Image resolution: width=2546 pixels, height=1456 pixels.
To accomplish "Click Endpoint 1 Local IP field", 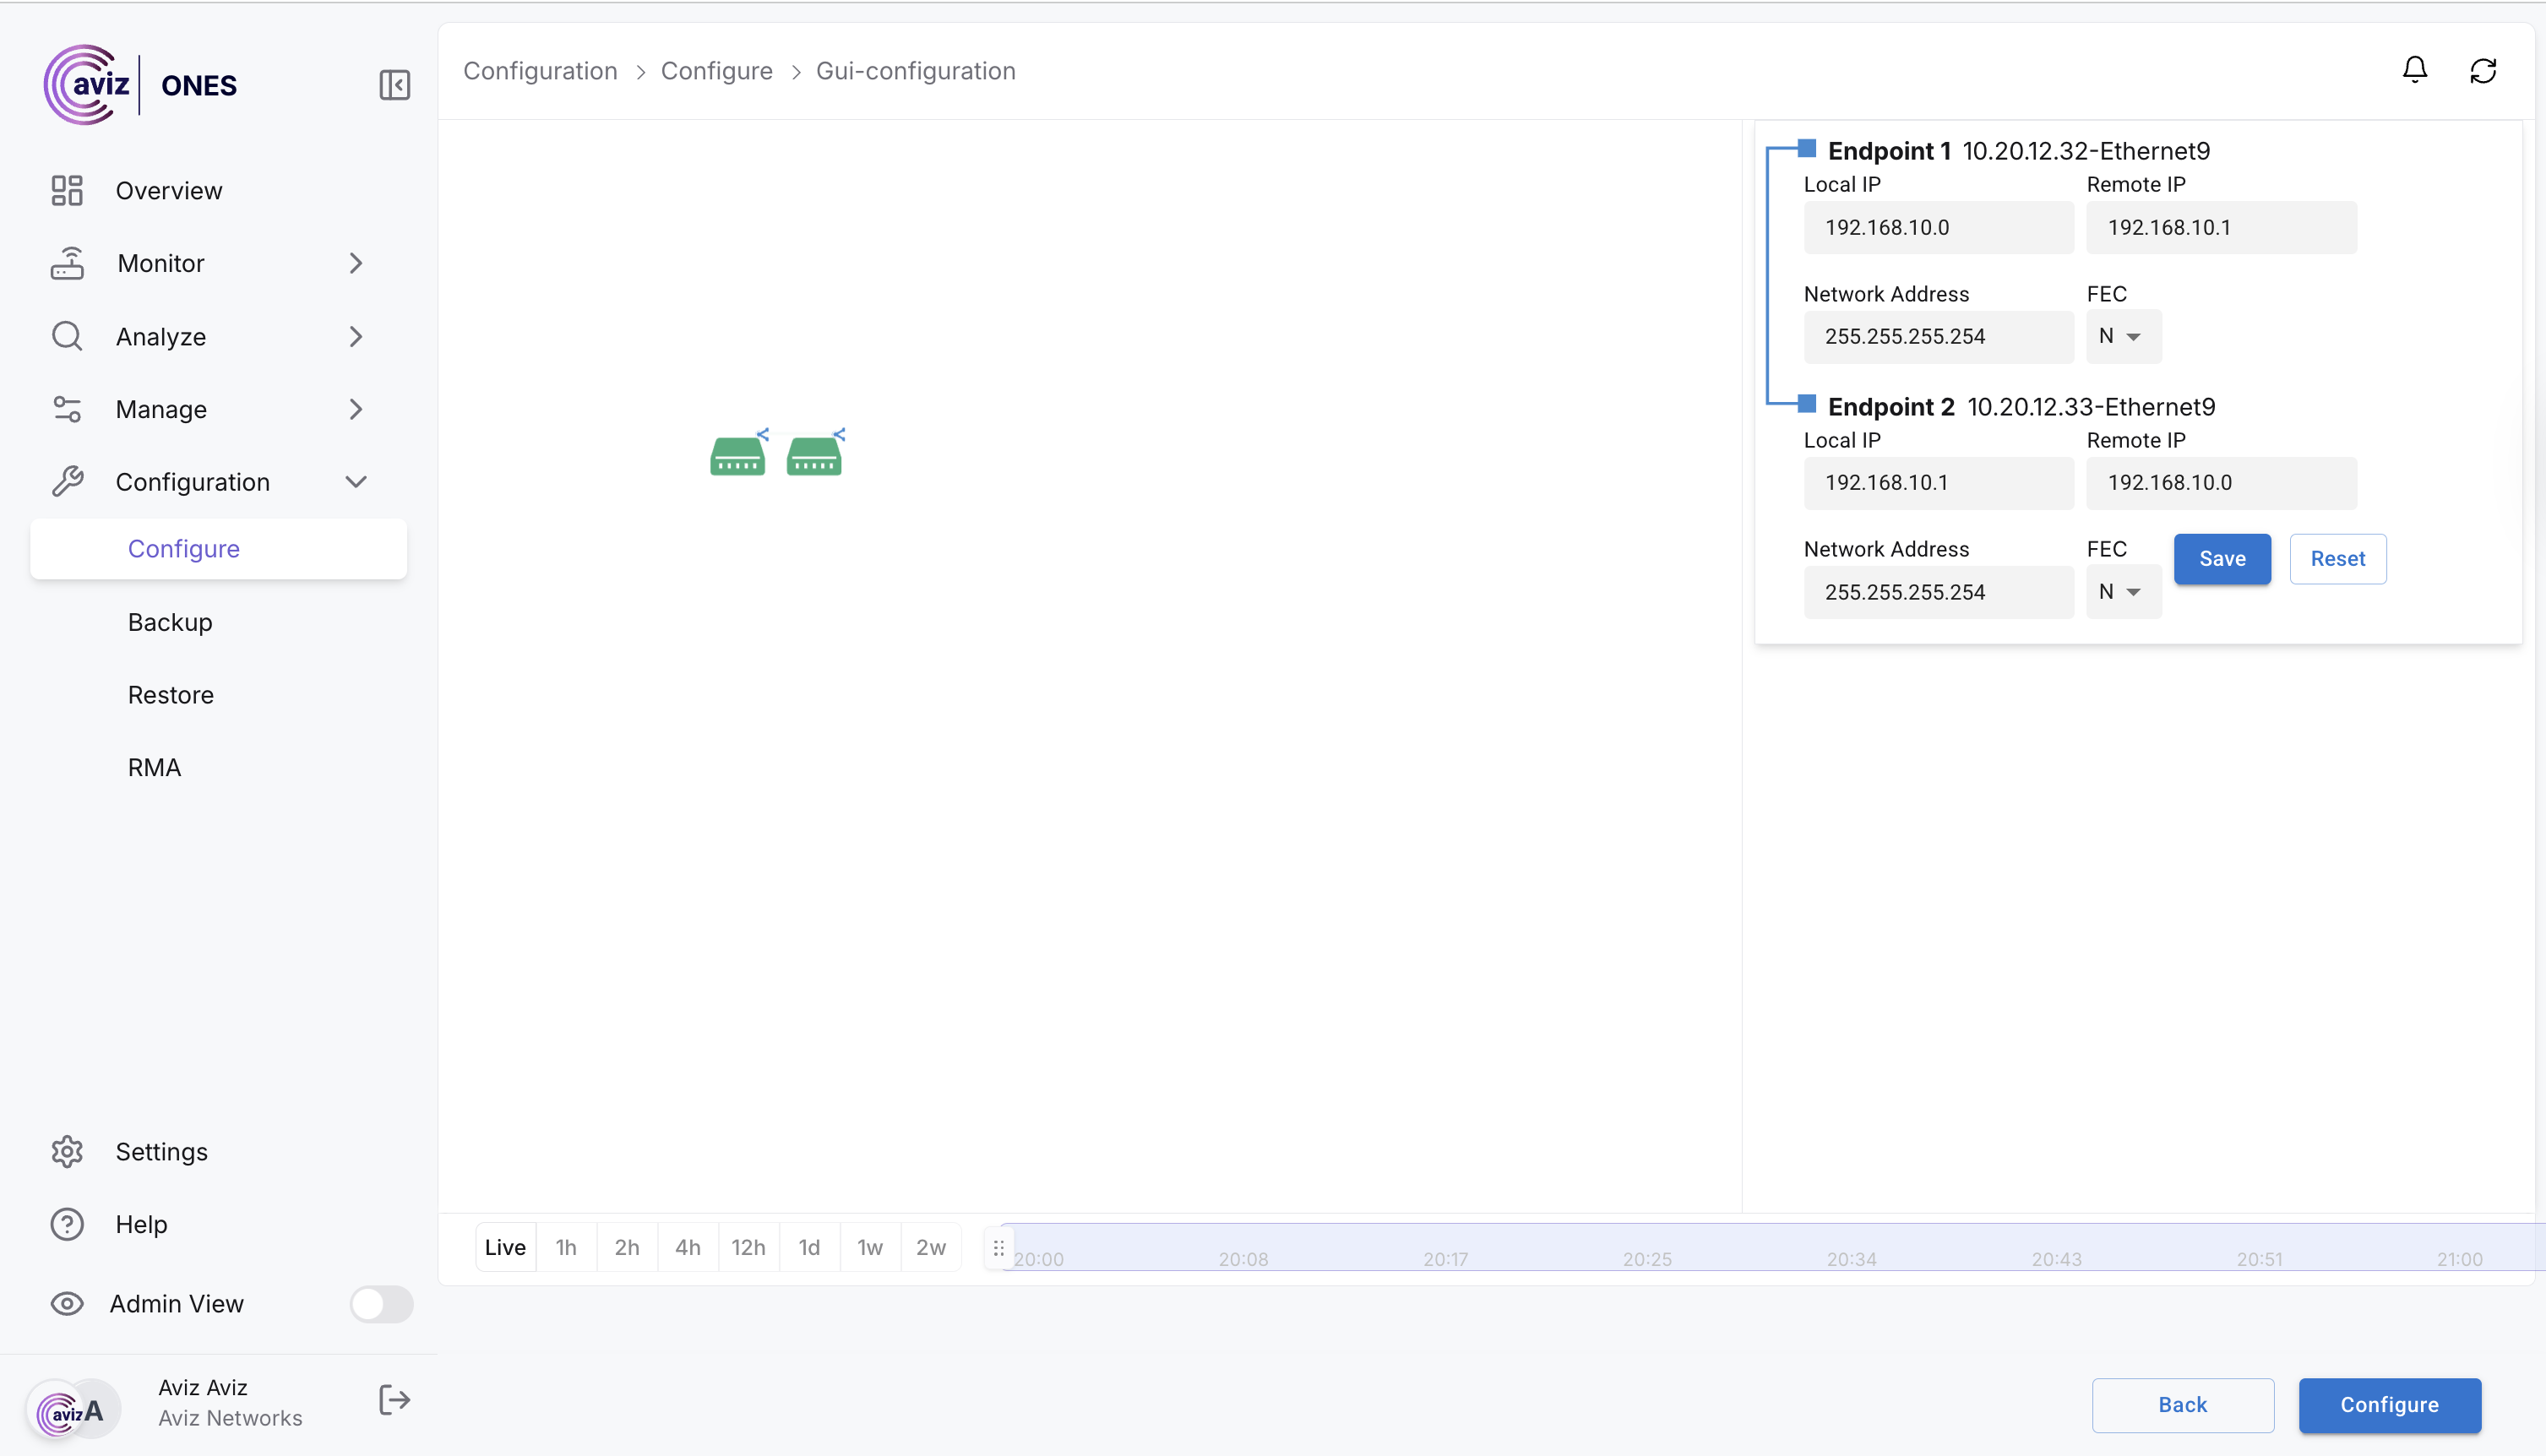I will [x=1937, y=227].
